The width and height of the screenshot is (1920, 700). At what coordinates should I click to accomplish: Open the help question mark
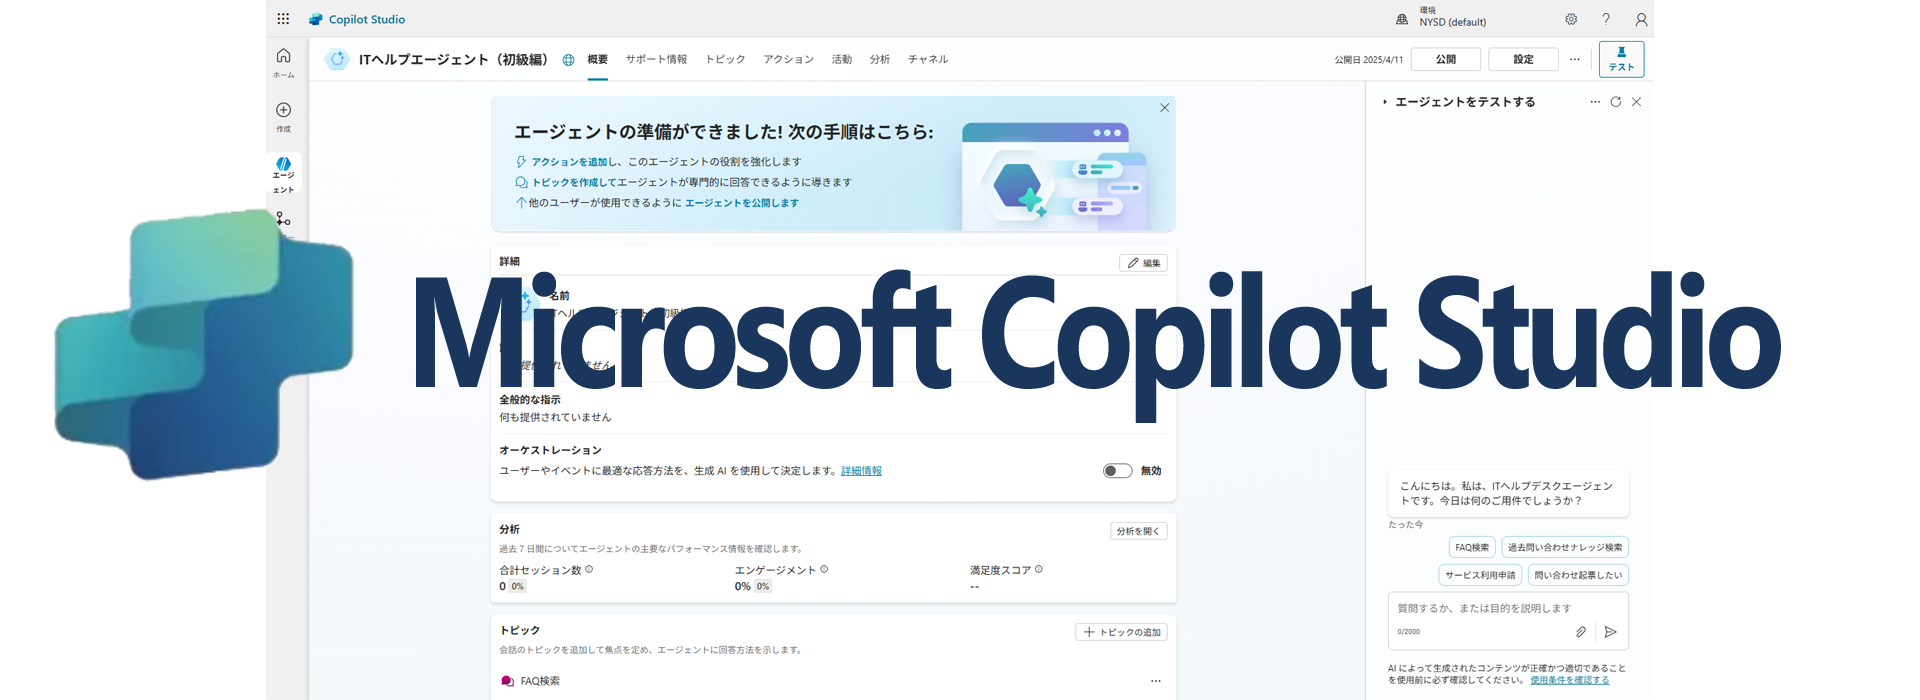1606,19
